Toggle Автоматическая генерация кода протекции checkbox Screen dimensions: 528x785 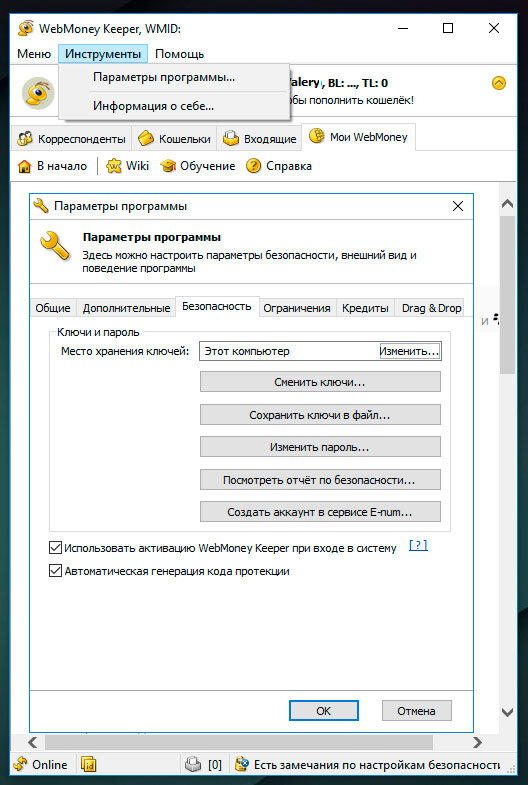(x=55, y=571)
